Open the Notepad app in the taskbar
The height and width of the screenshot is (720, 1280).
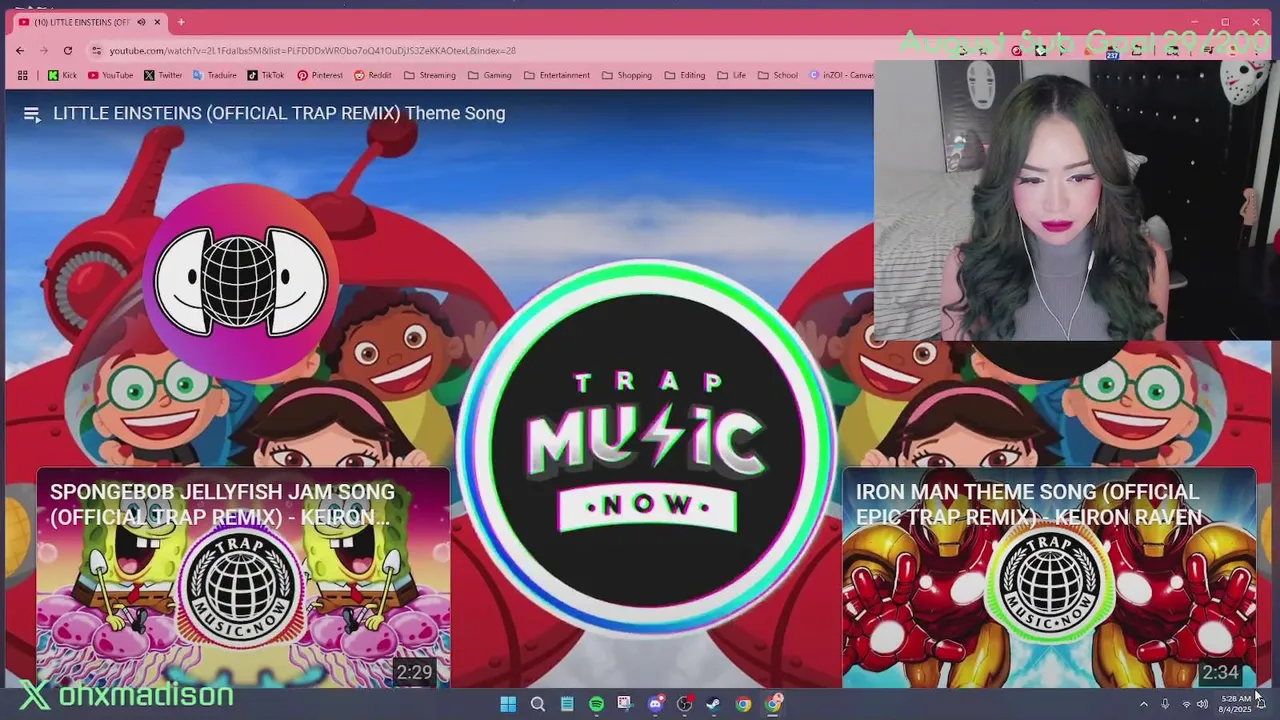point(567,704)
